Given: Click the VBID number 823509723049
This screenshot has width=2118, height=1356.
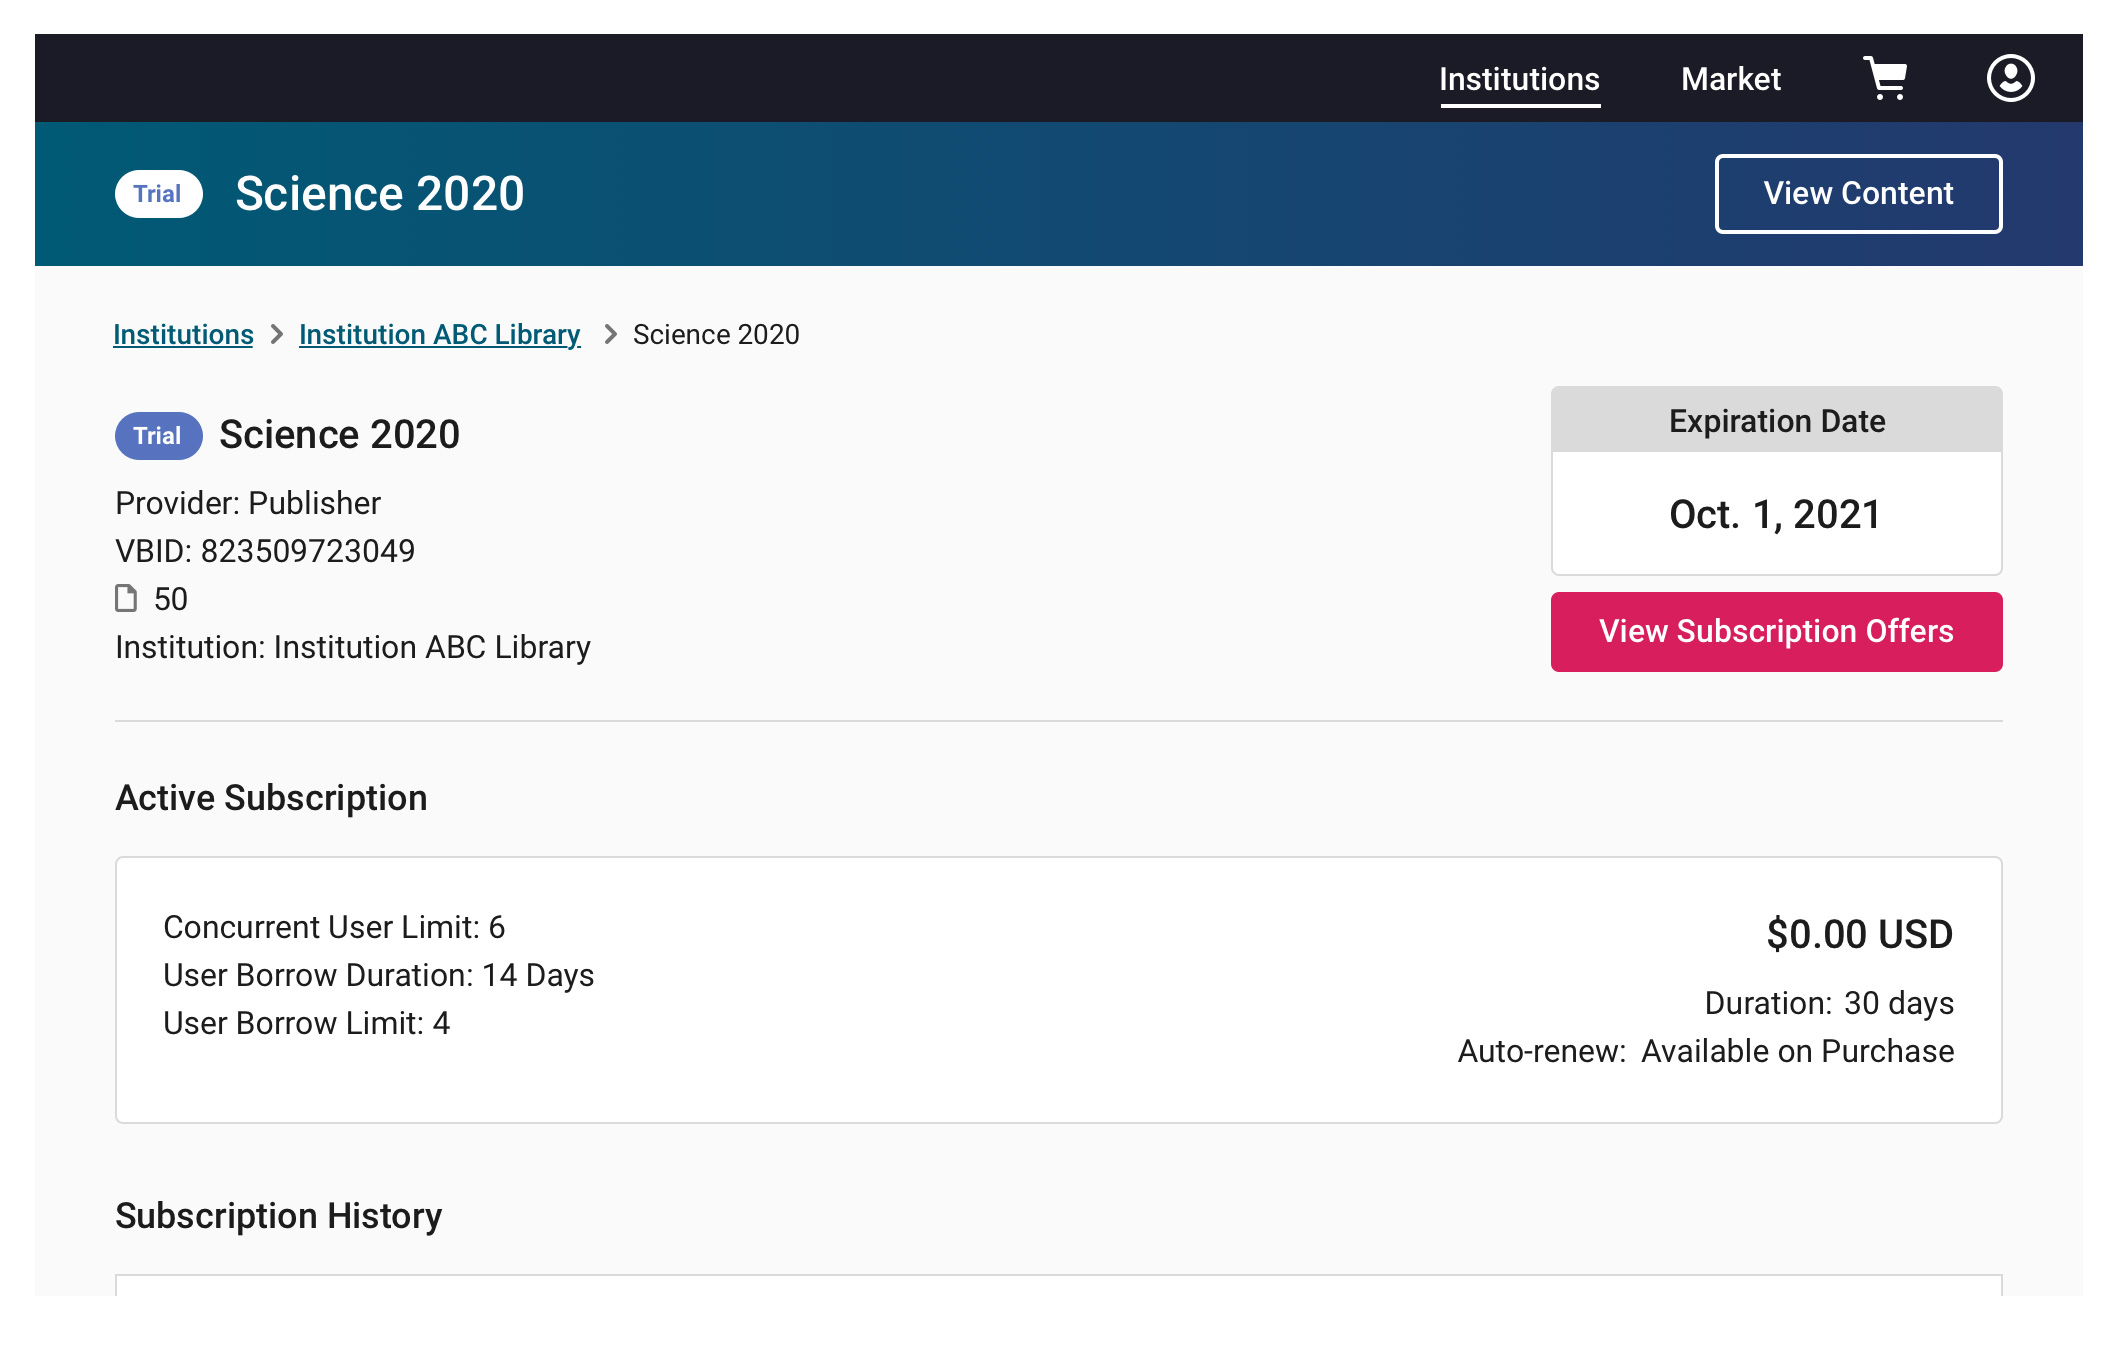Looking at the screenshot, I should (307, 551).
